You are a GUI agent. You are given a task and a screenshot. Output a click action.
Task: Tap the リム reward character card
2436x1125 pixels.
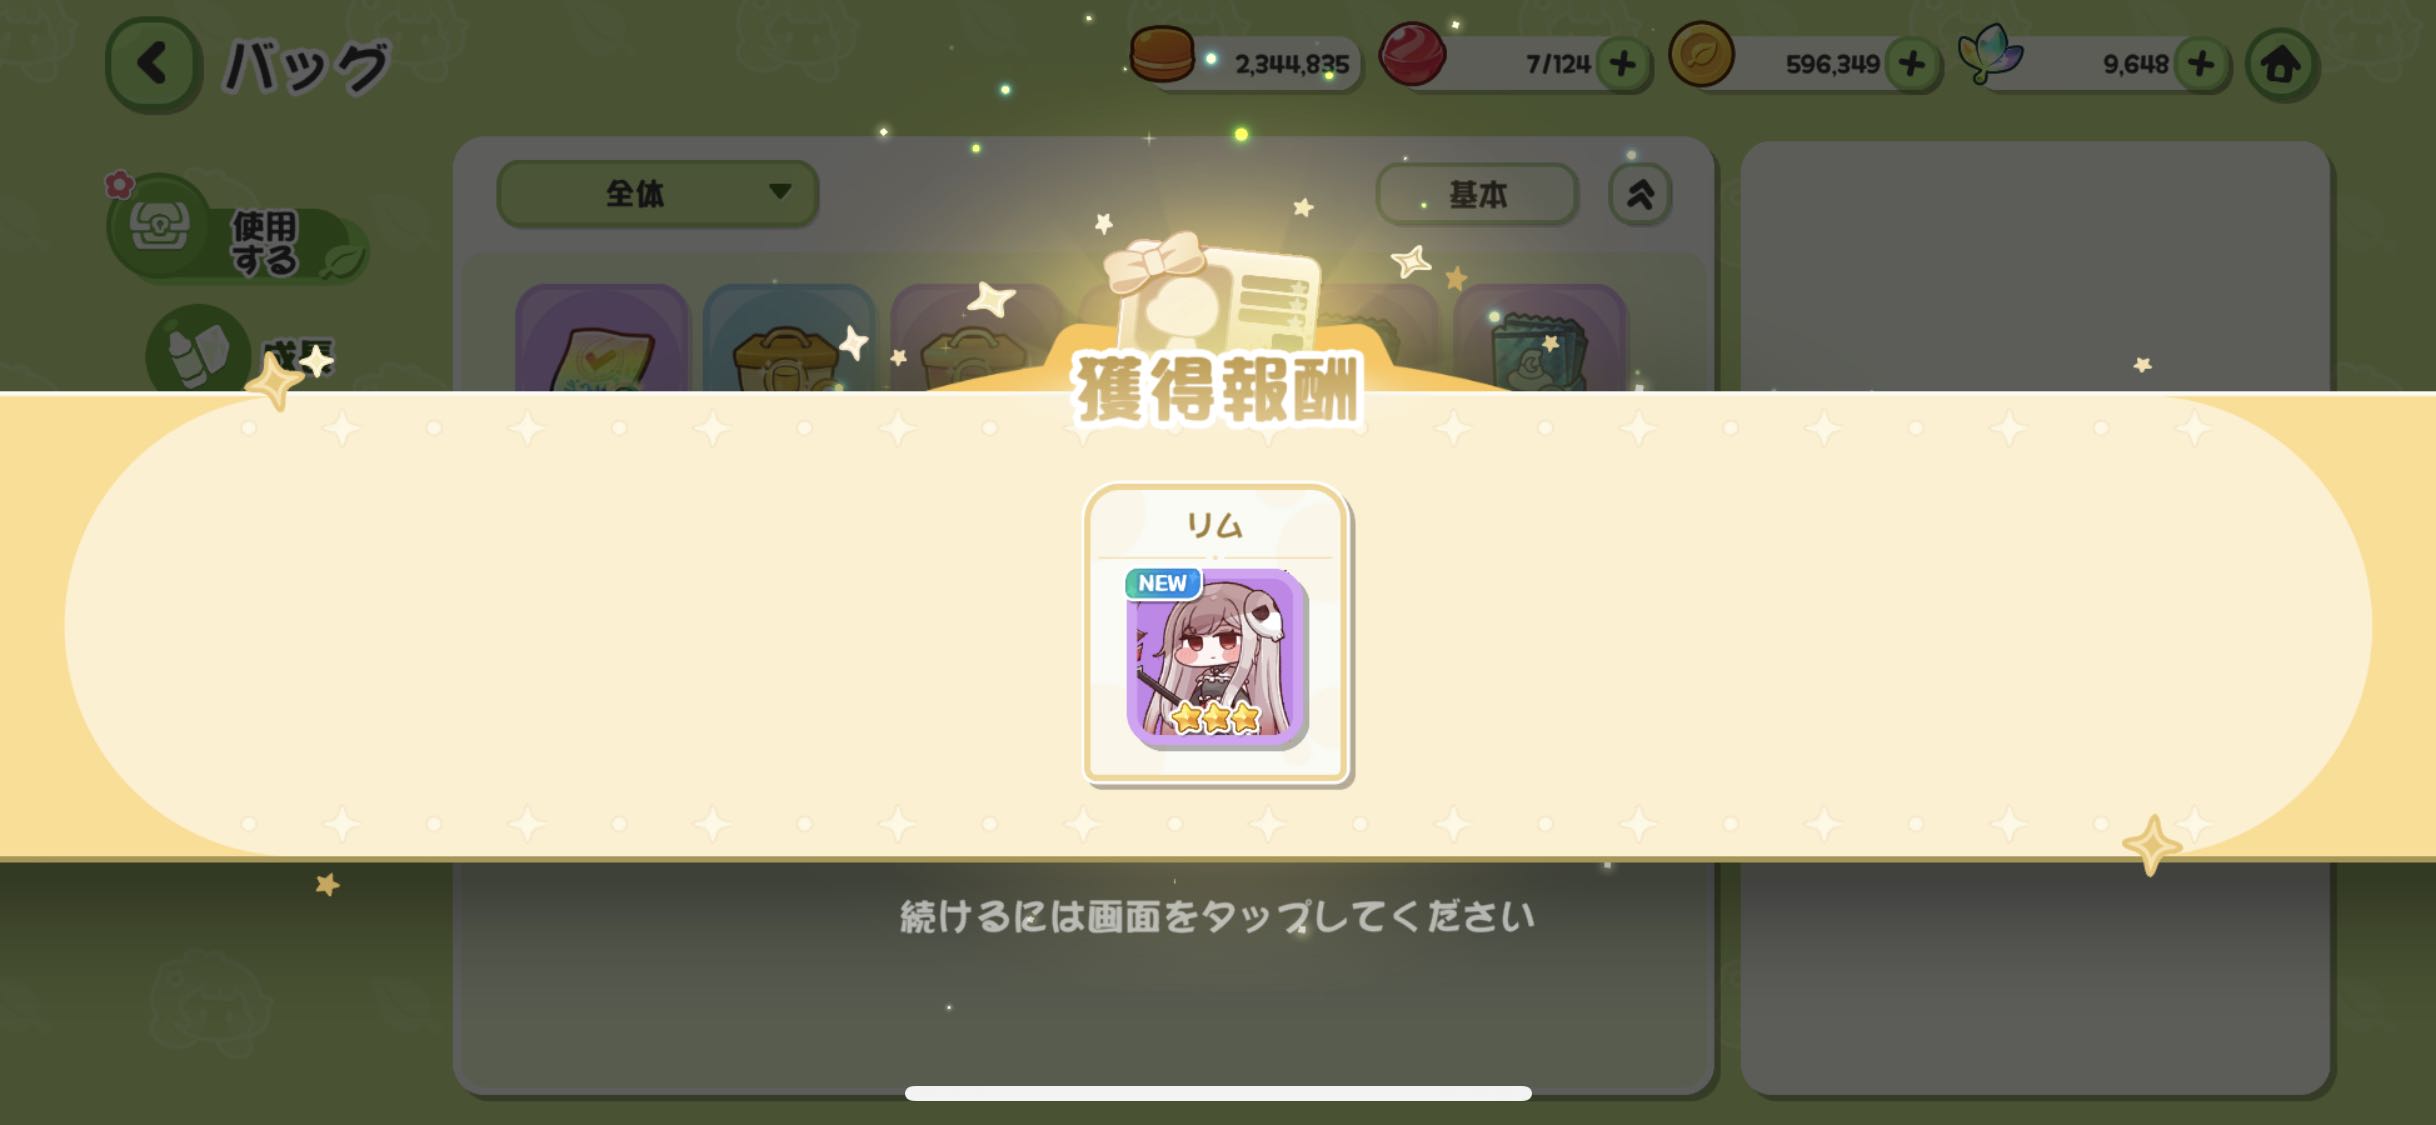tap(1217, 634)
